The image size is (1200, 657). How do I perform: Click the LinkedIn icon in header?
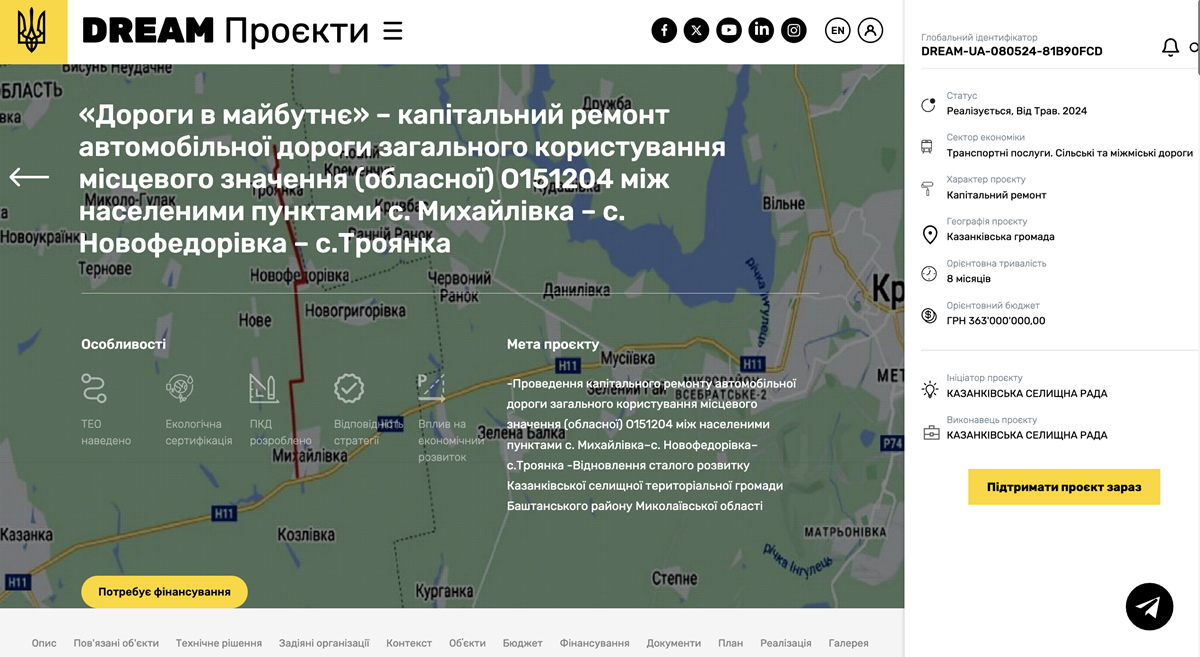761,31
